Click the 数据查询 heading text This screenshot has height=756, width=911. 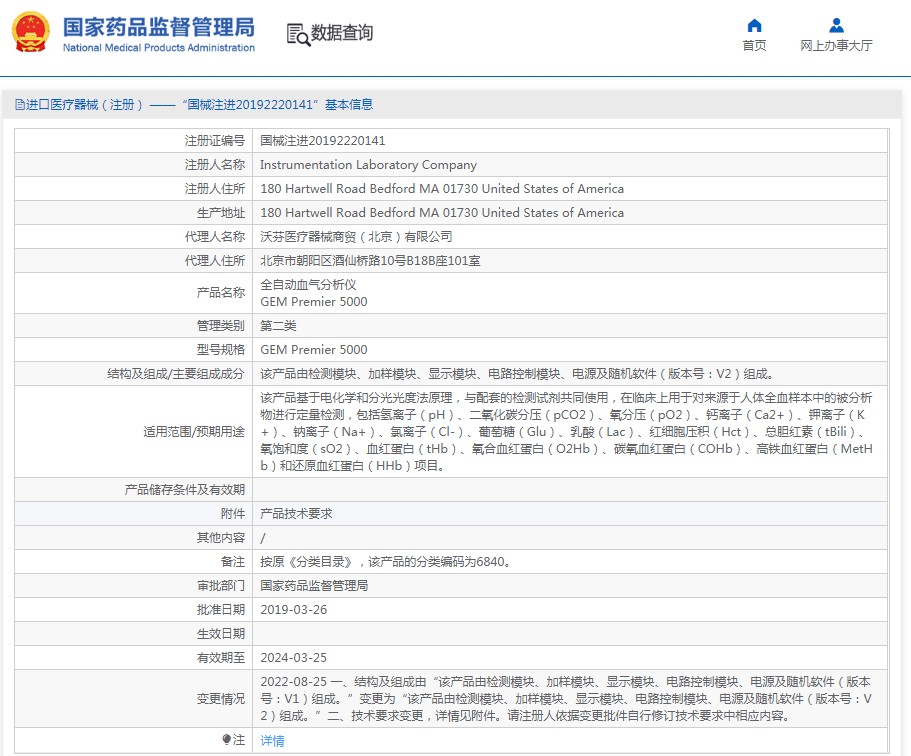point(342,33)
